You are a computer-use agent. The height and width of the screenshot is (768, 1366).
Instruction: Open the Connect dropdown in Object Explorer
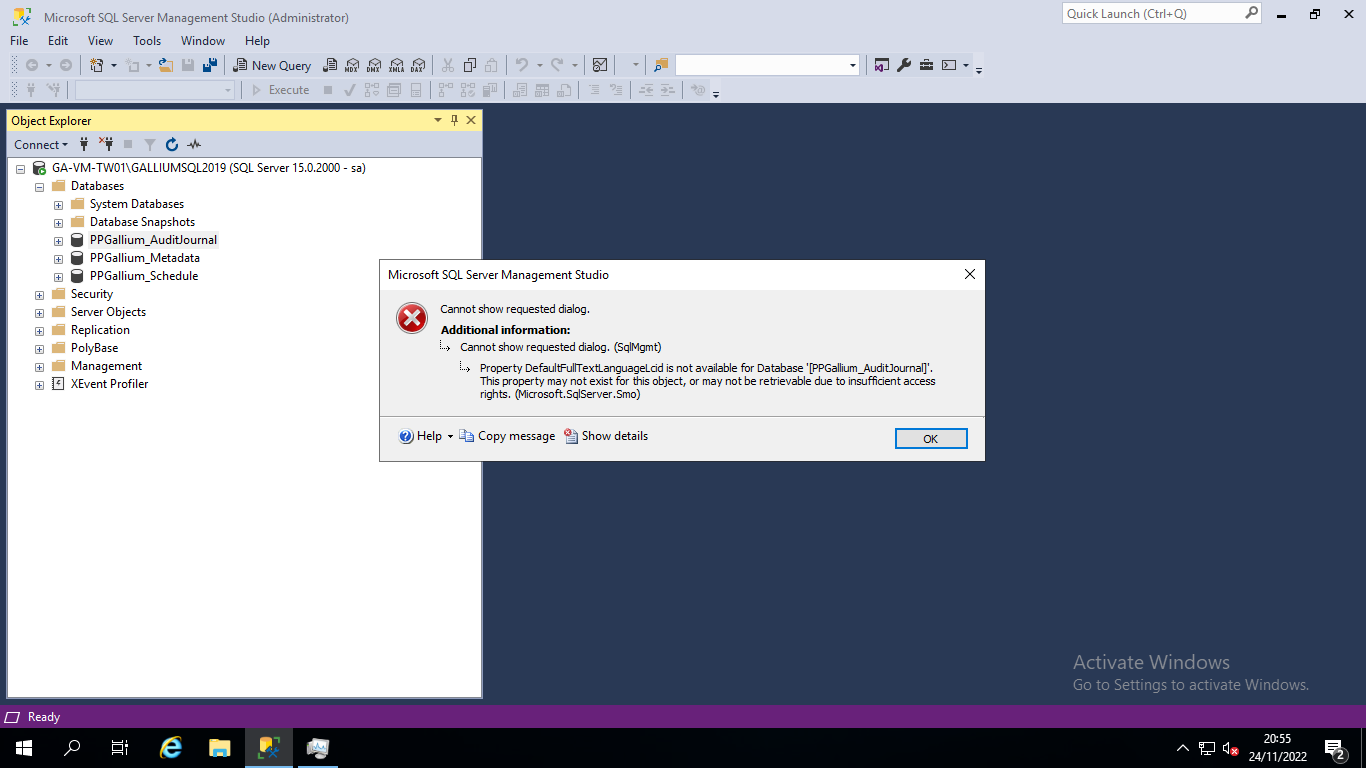point(41,144)
